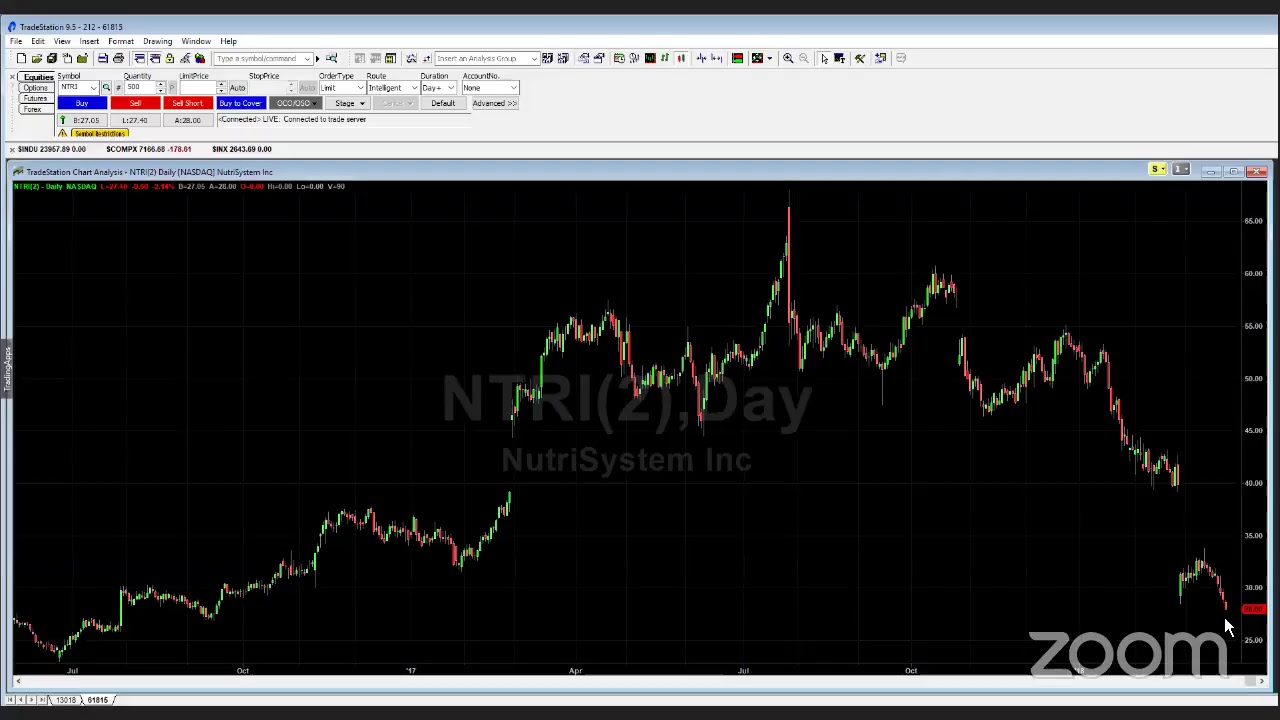Open the Route Intelligent dropdown
The width and height of the screenshot is (1280, 720).
(x=413, y=87)
